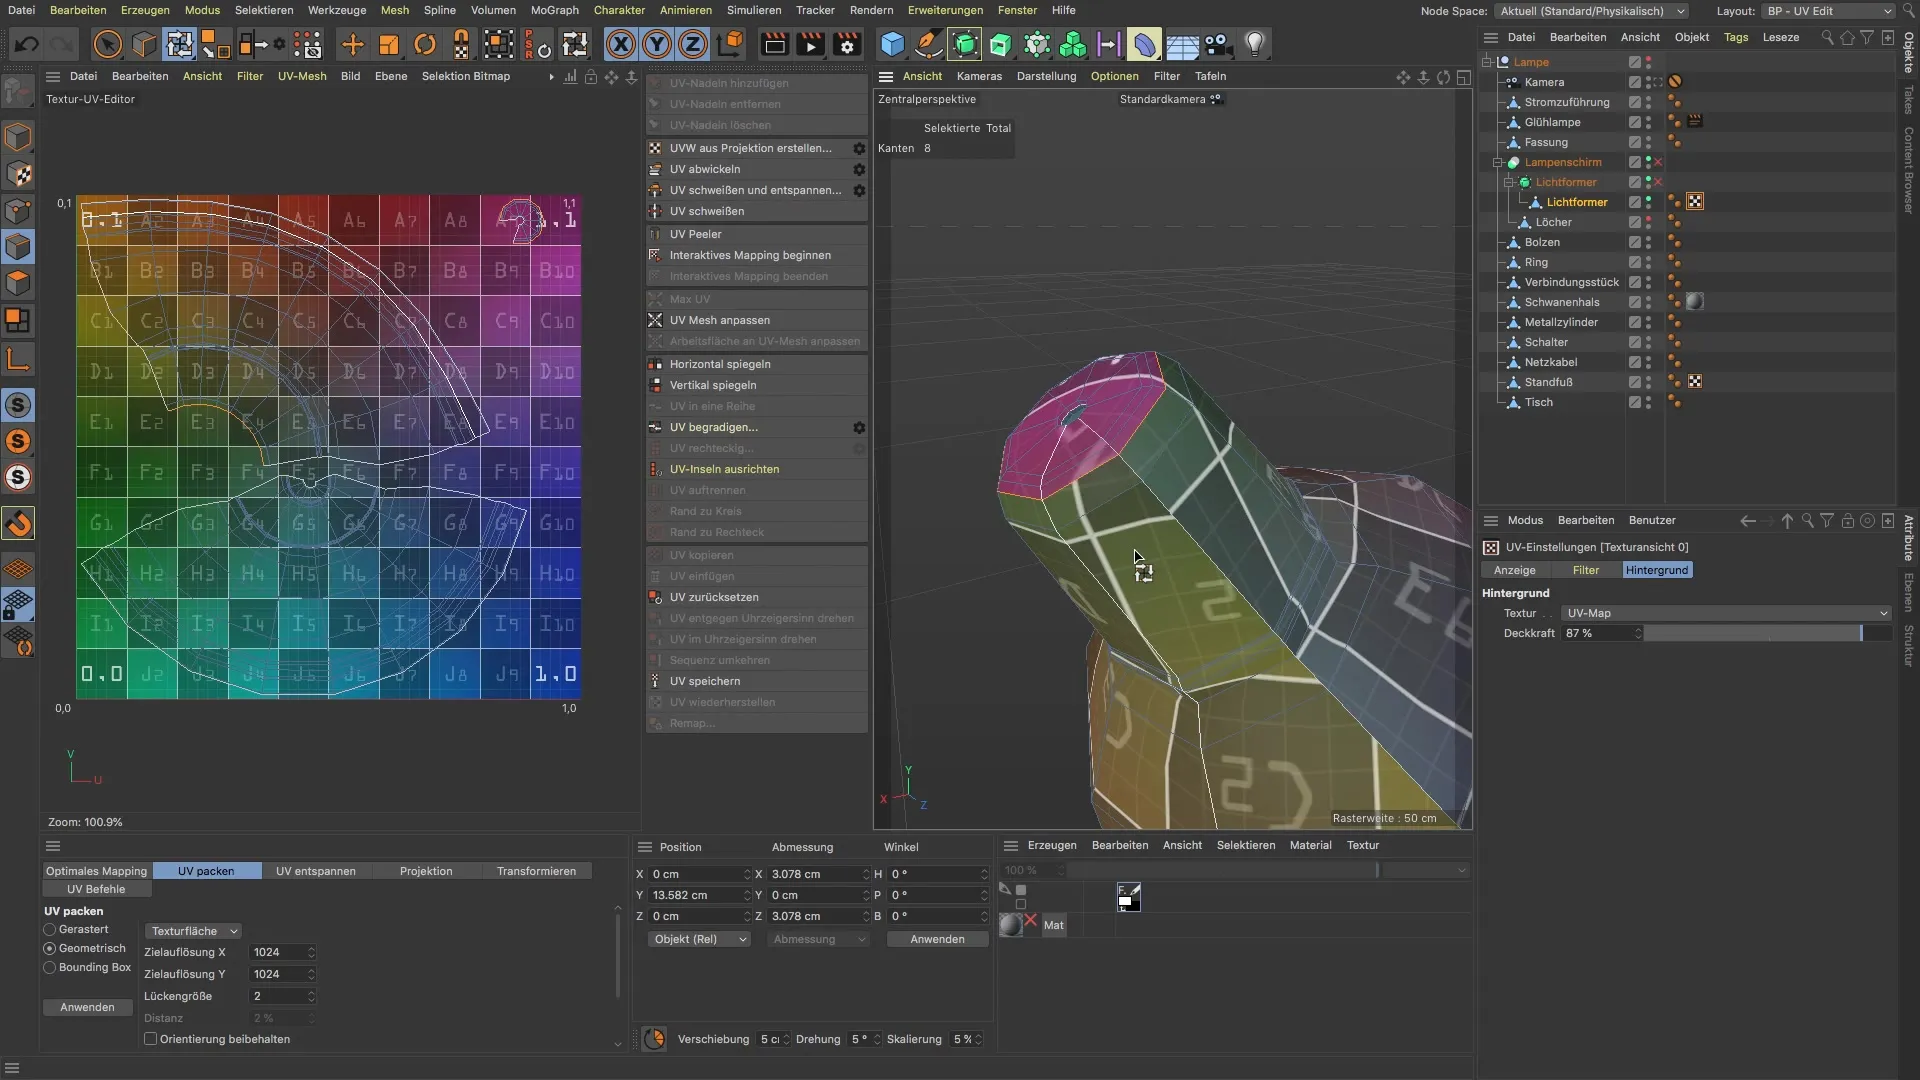1920x1080 pixels.
Task: Render to Picture Viewer icon
Action: pos(810,44)
